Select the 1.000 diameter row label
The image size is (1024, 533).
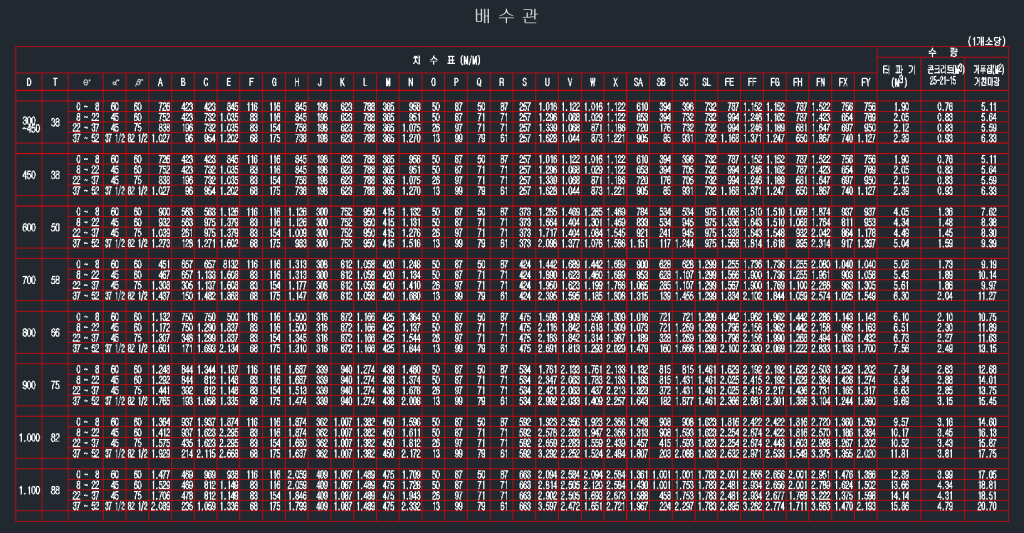(29, 436)
